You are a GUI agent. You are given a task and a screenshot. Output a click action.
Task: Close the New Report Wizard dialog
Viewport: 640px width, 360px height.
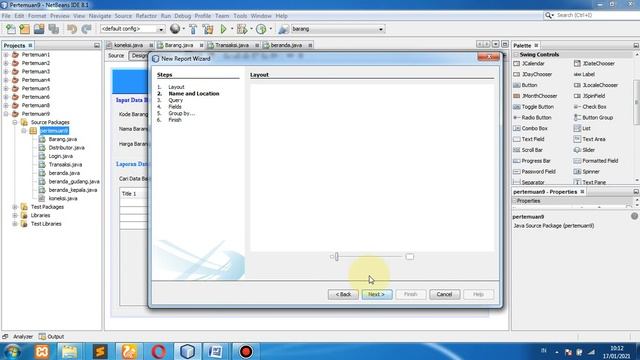(x=489, y=57)
